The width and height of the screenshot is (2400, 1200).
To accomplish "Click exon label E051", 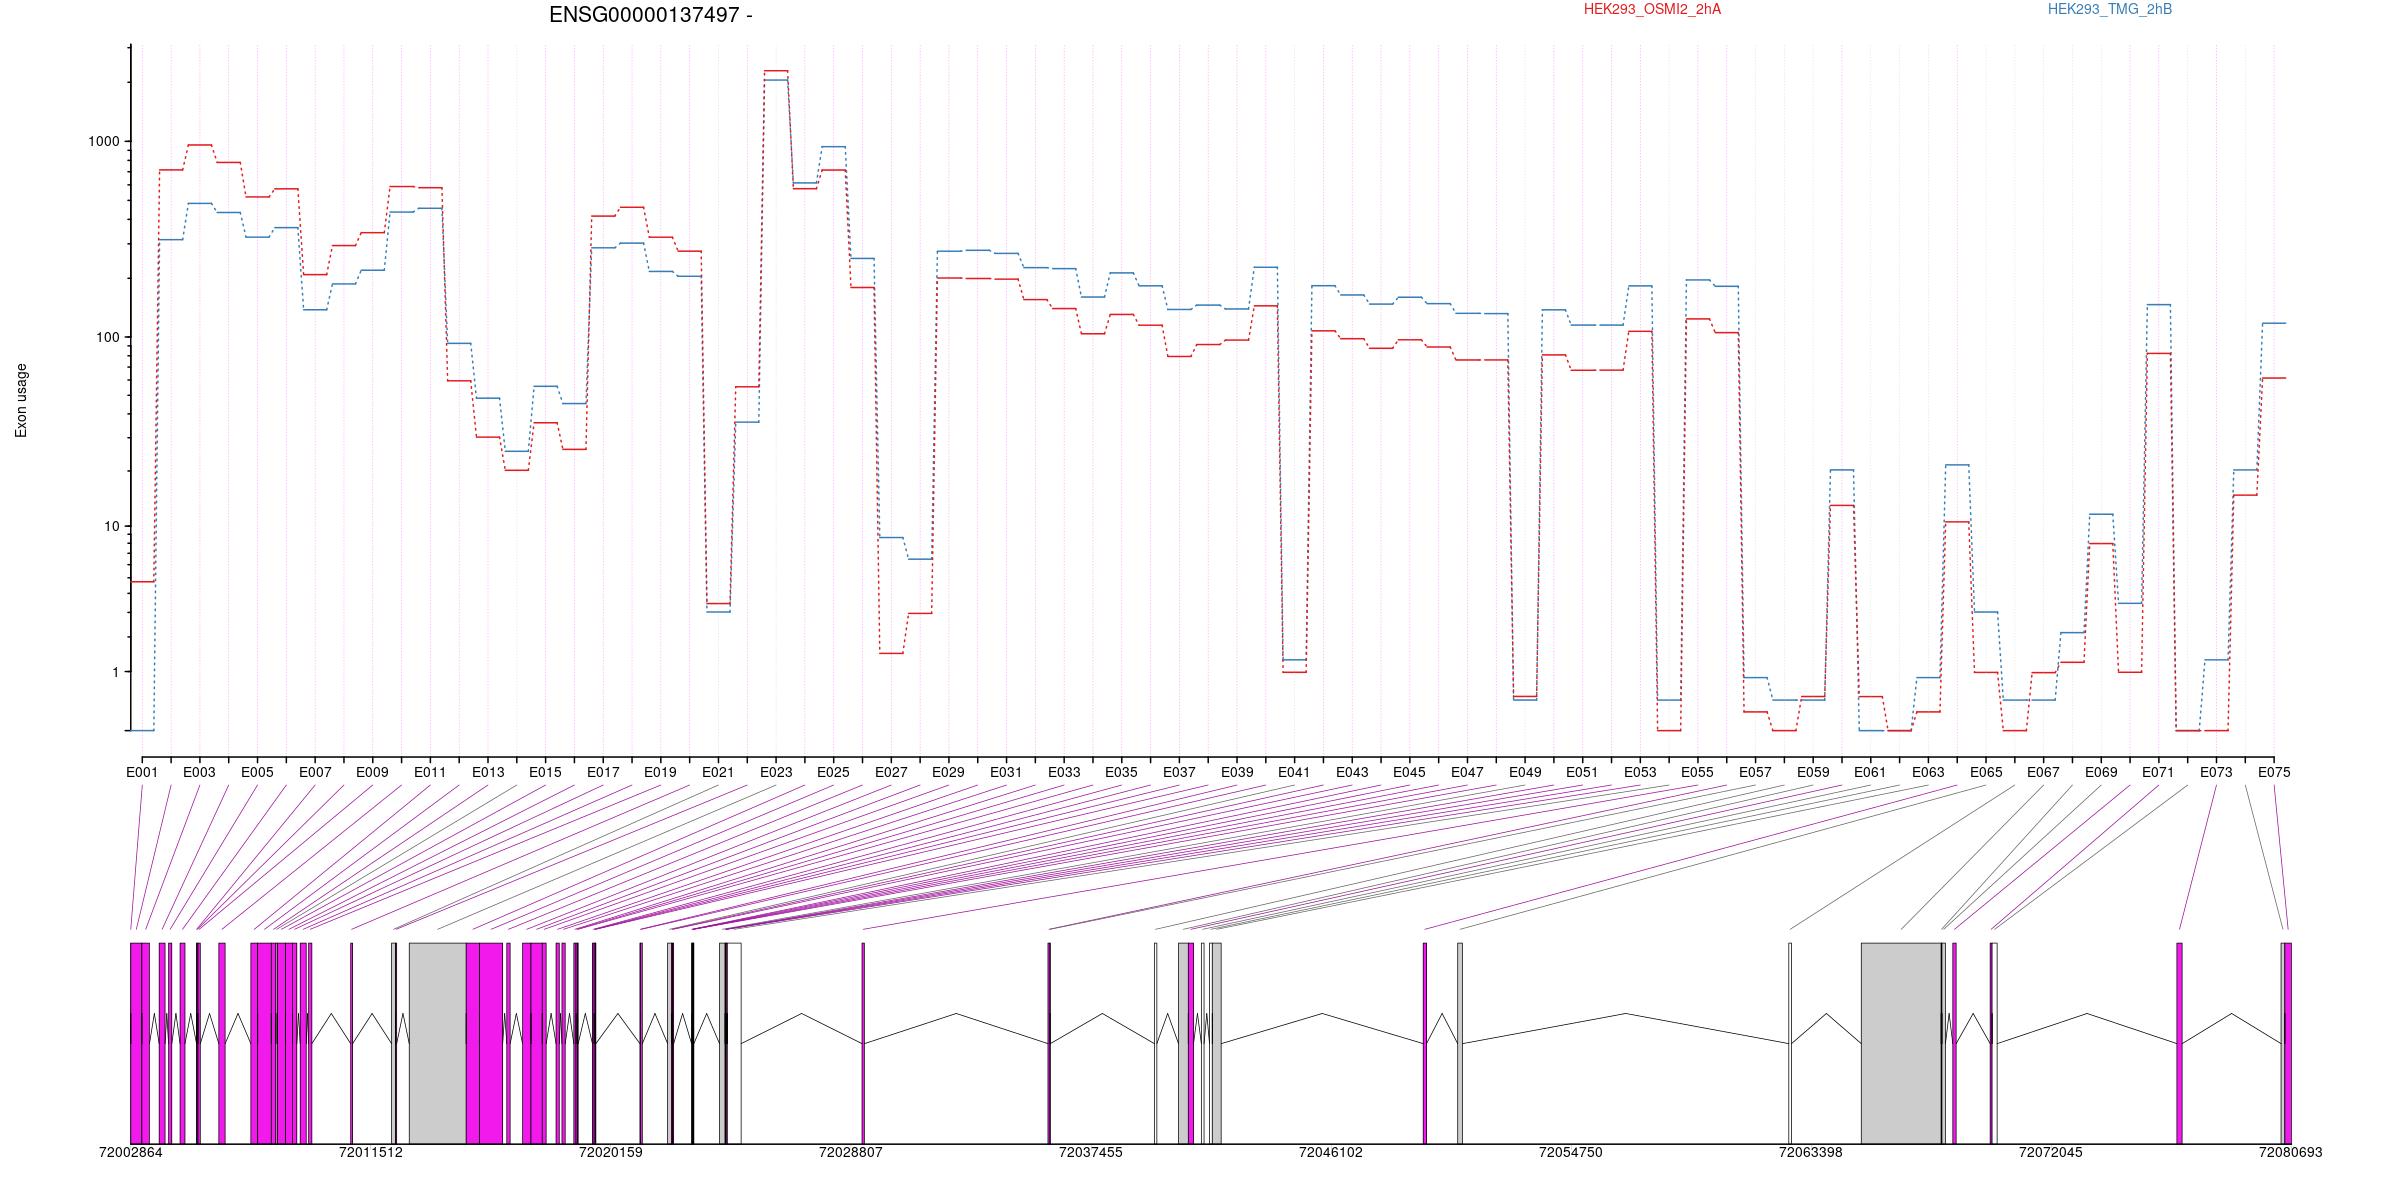I will pyautogui.click(x=1582, y=772).
